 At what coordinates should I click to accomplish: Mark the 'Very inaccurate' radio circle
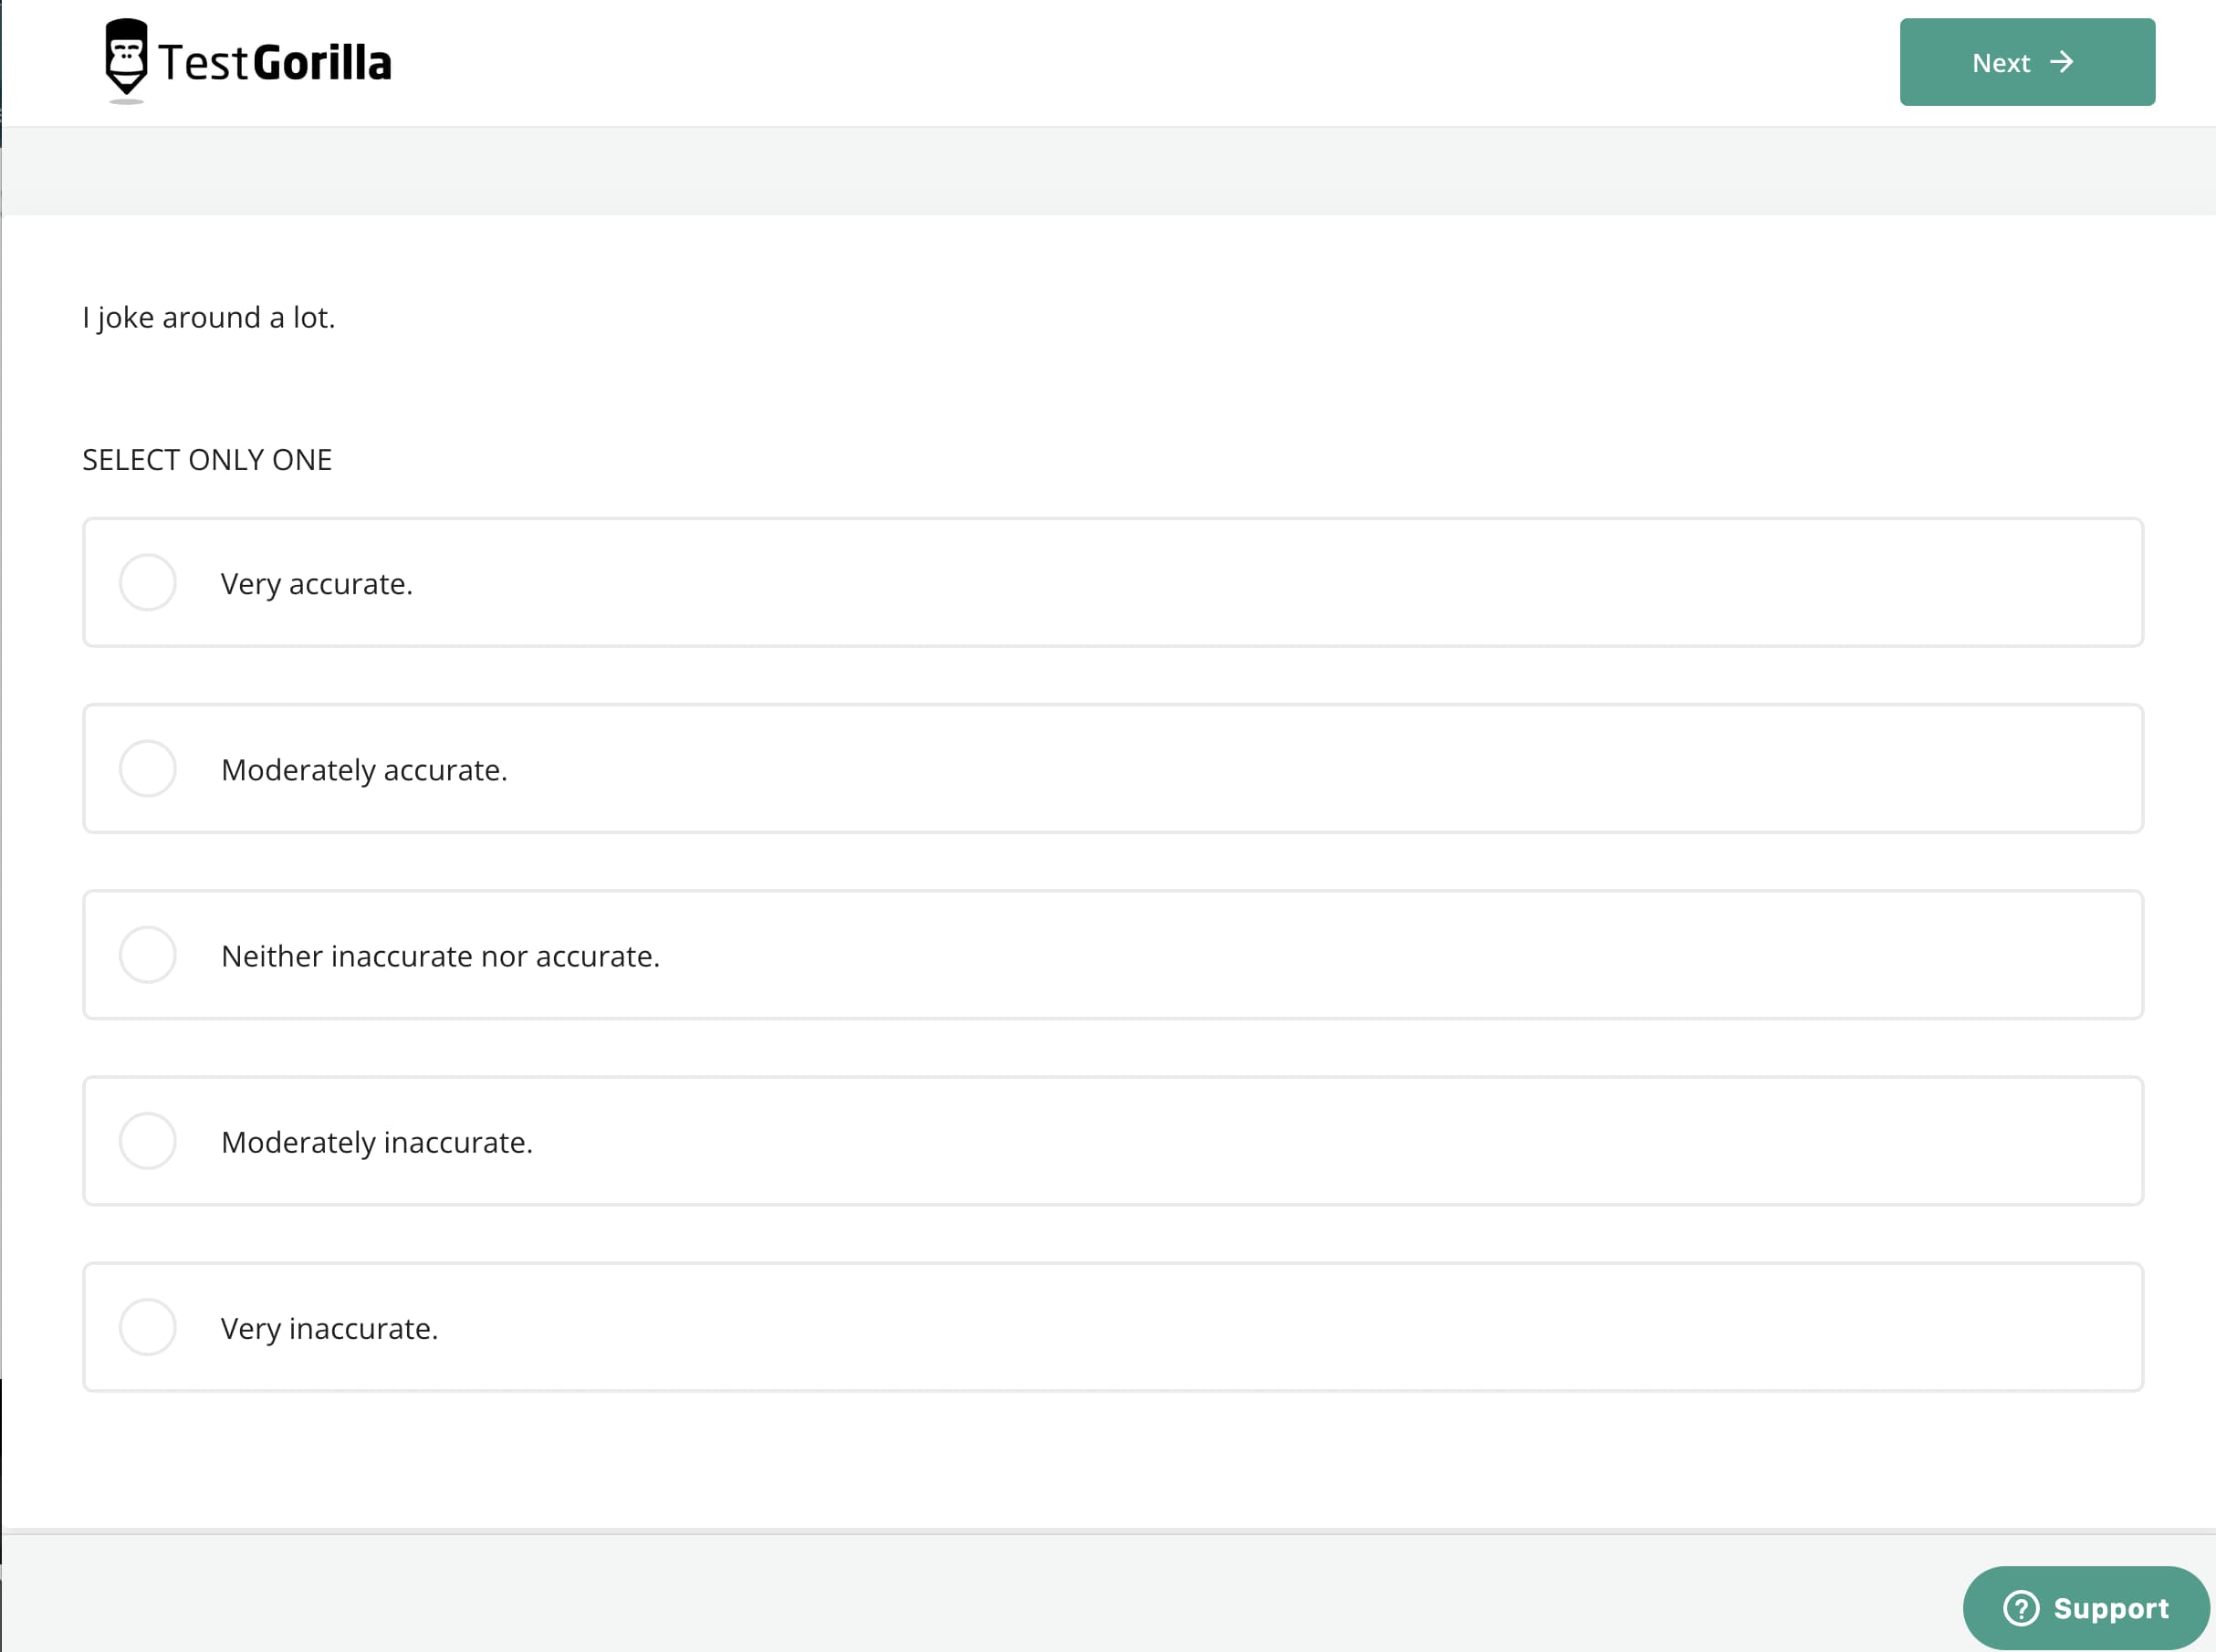(x=148, y=1326)
